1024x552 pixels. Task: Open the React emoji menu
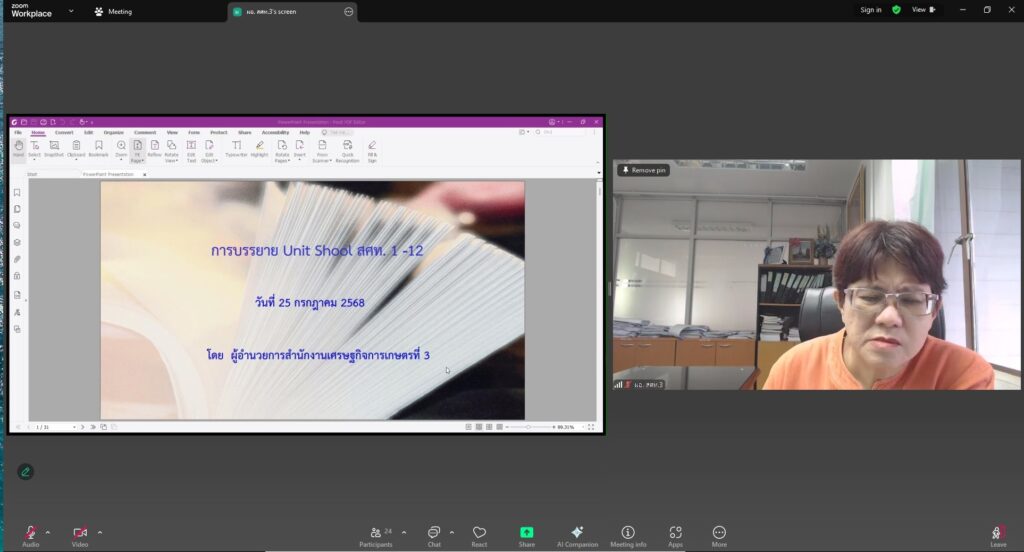(479, 536)
